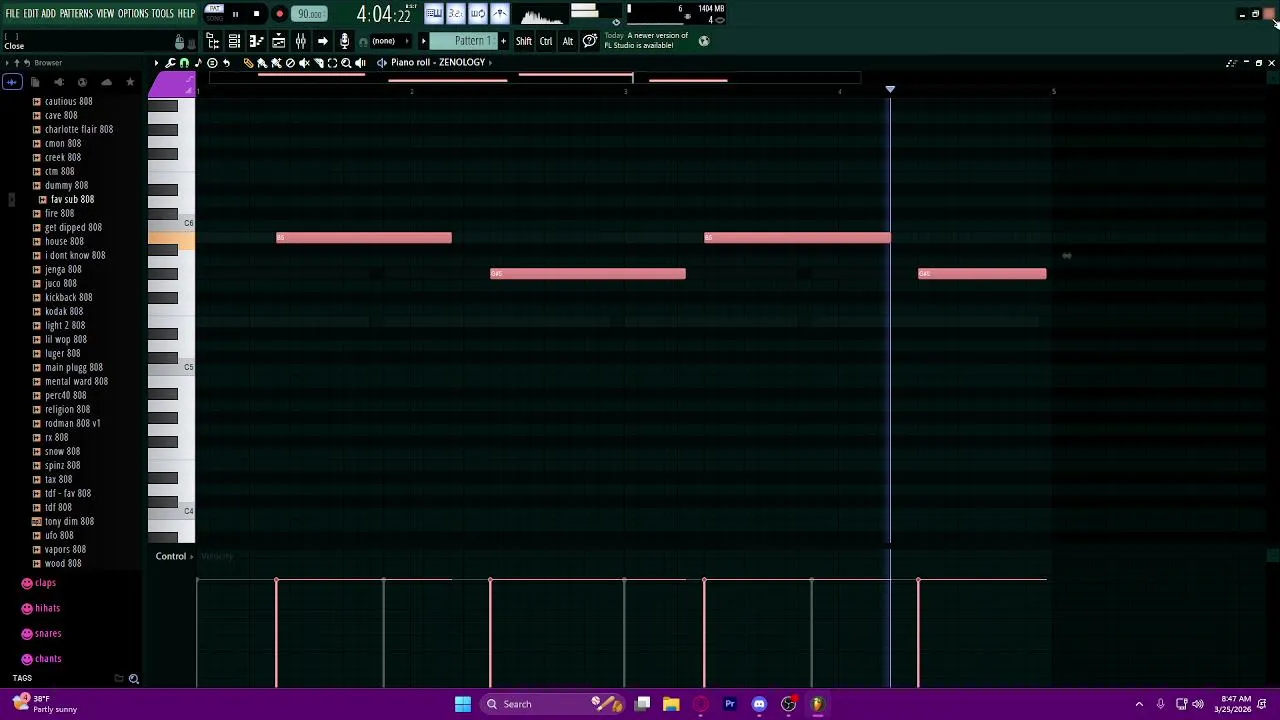Screen dimensions: 1280x720
Task: Open the Windows Start menu
Action: click(x=463, y=704)
